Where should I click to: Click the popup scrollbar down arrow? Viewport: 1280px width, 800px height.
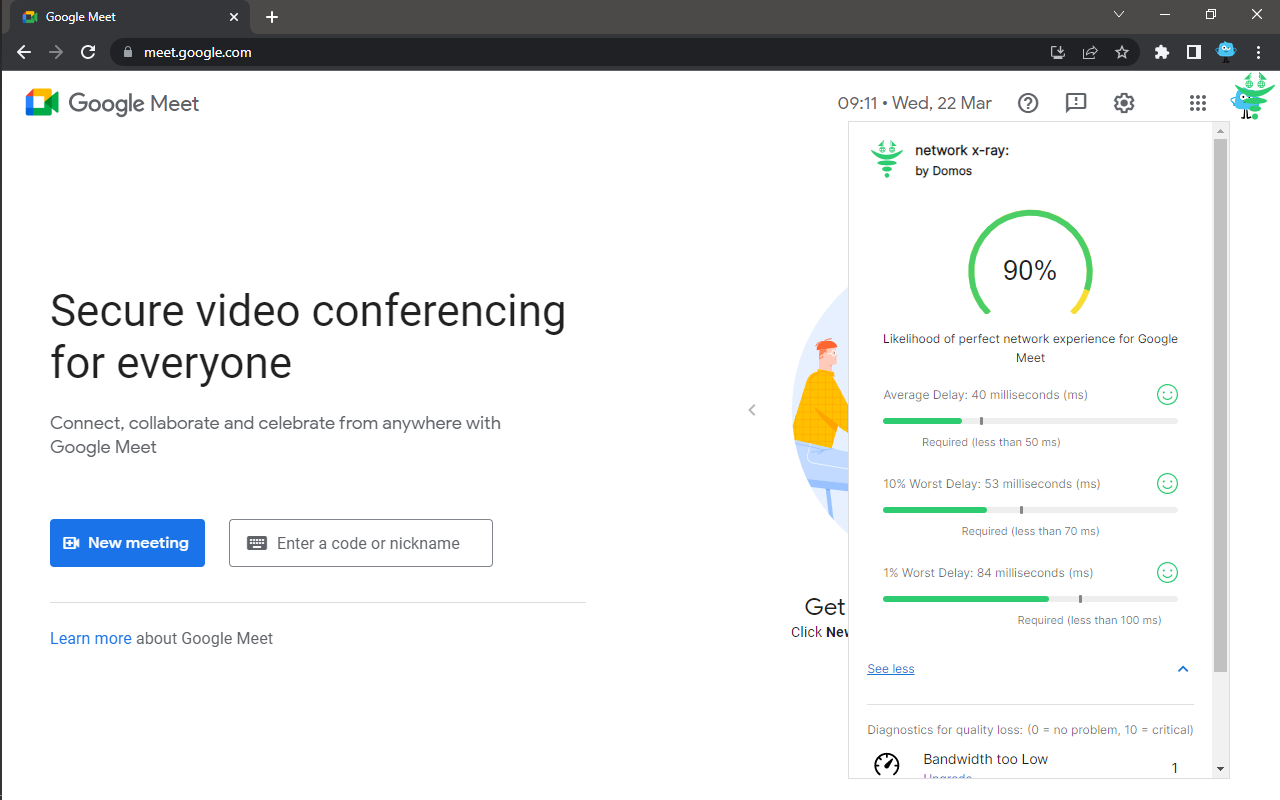coord(1220,769)
